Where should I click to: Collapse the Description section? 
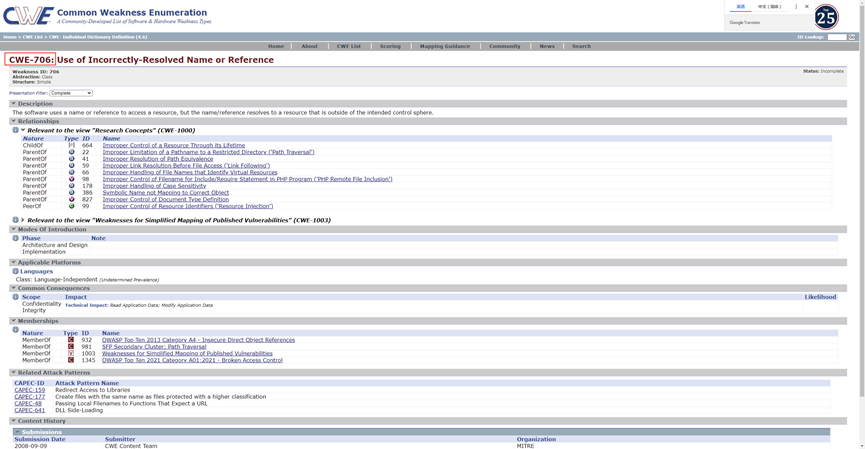(13, 104)
